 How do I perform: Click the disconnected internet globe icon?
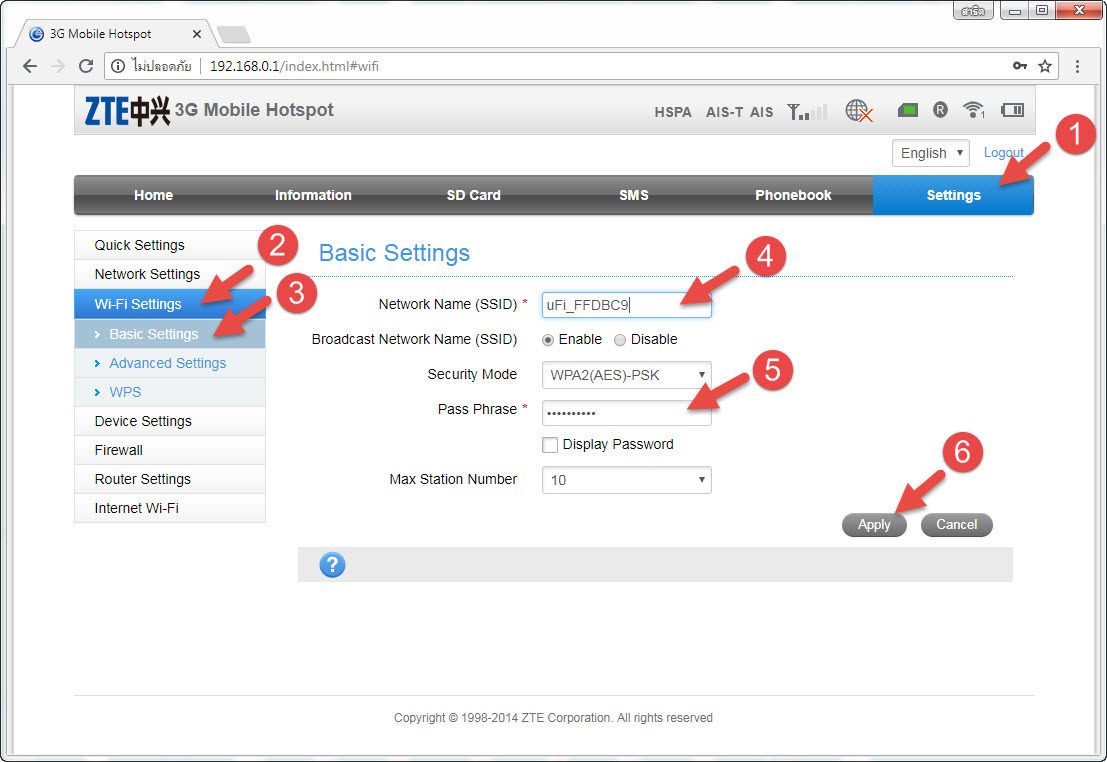(858, 110)
